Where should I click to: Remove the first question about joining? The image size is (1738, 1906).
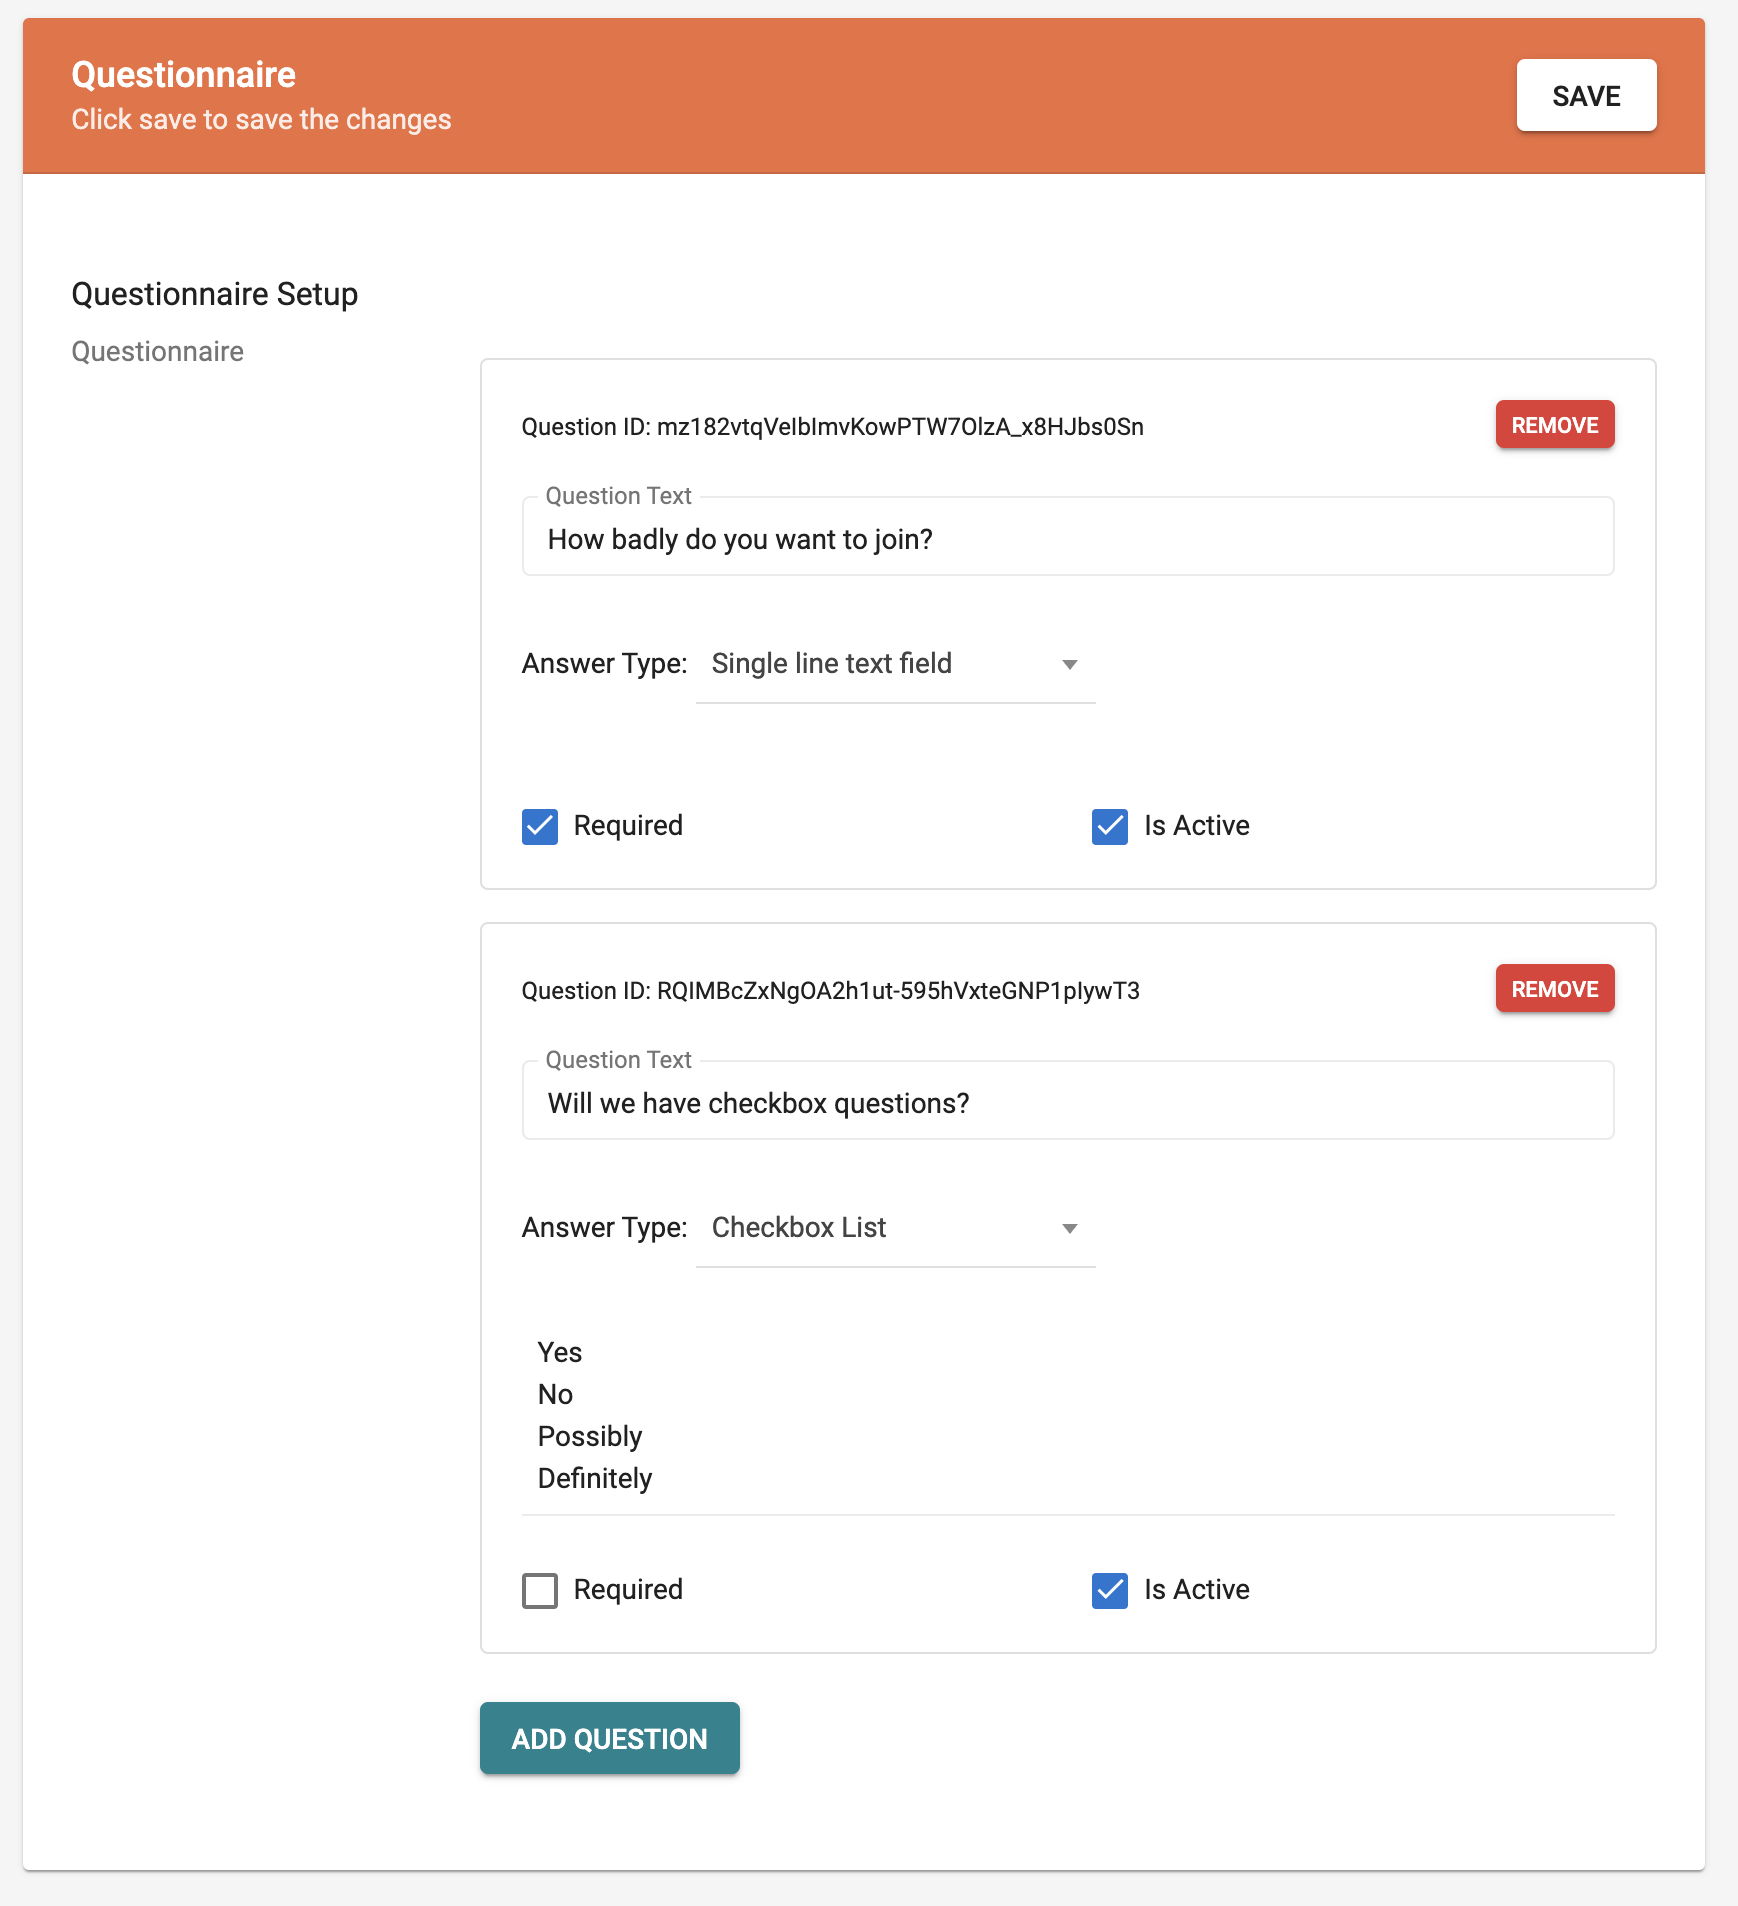1555,425
